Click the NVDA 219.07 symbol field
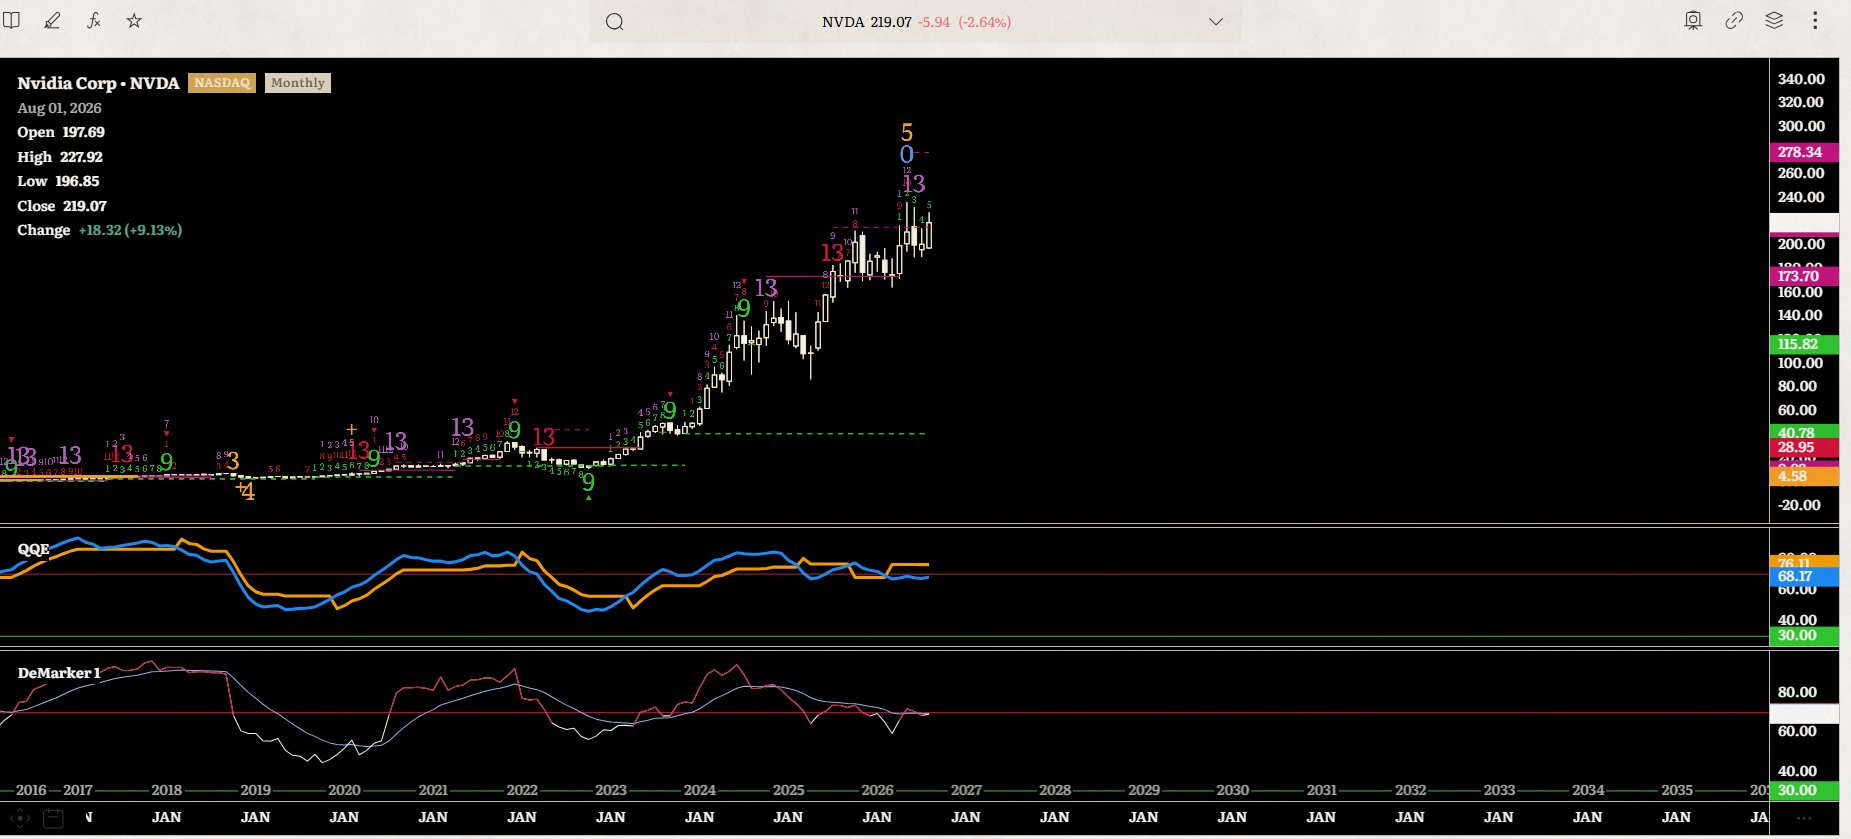The width and height of the screenshot is (1851, 839). pos(915,22)
